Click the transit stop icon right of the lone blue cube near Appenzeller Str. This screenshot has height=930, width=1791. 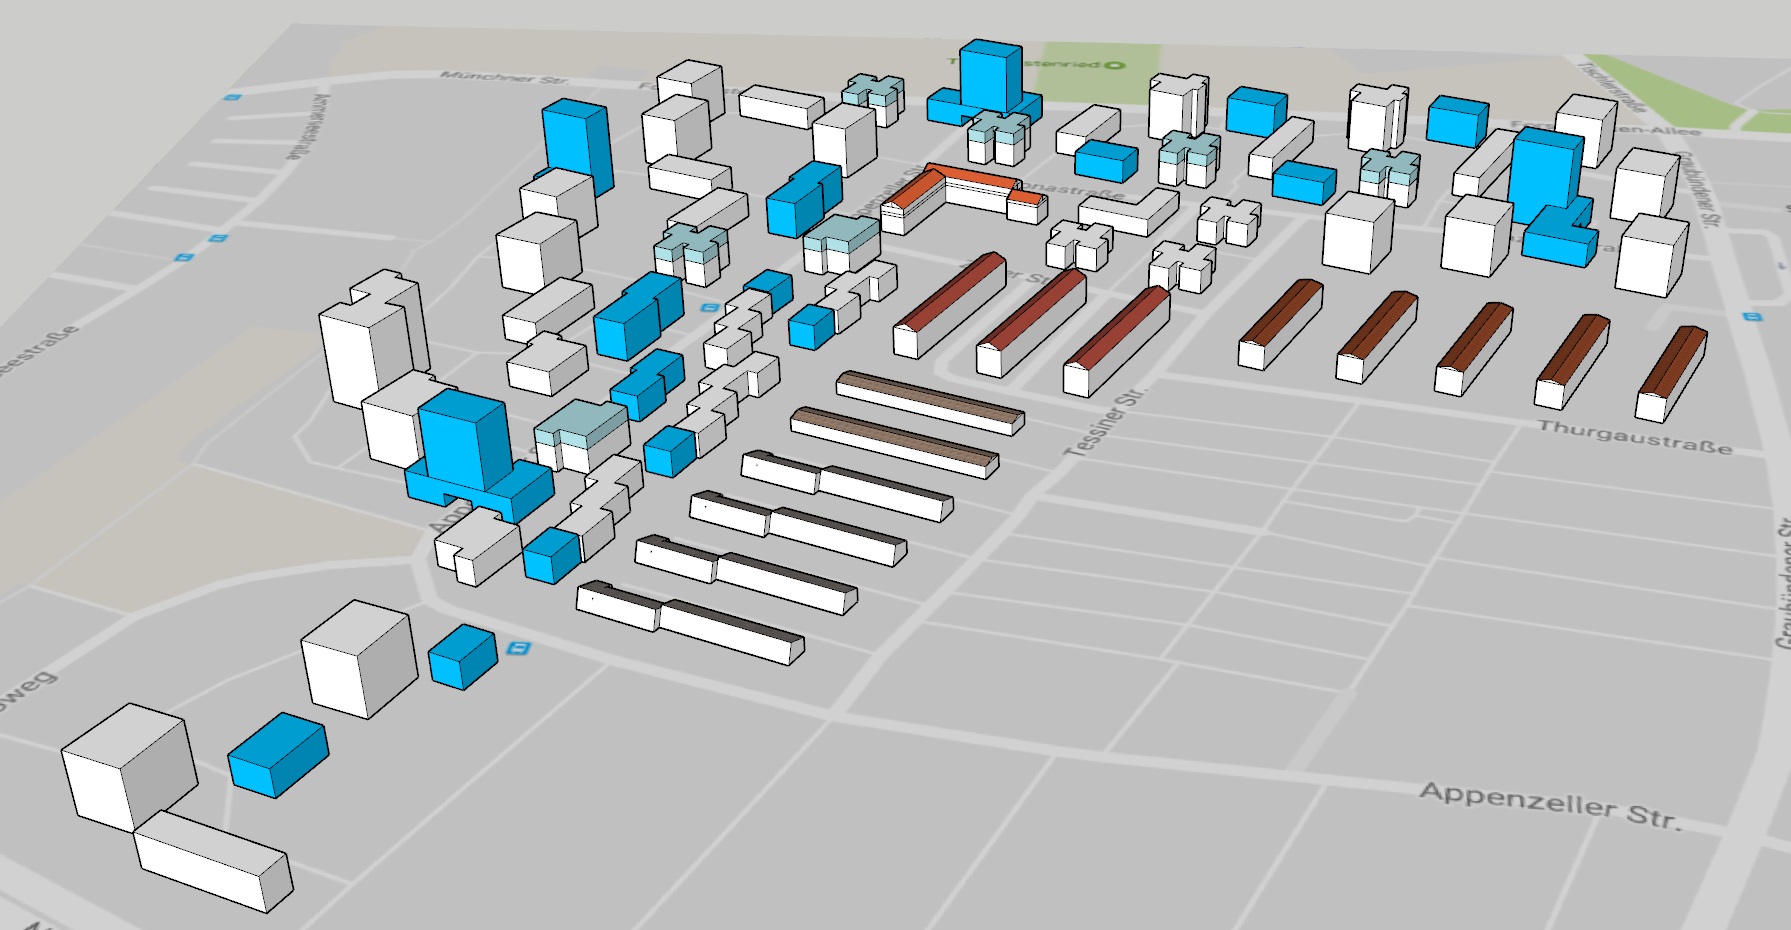(x=518, y=649)
